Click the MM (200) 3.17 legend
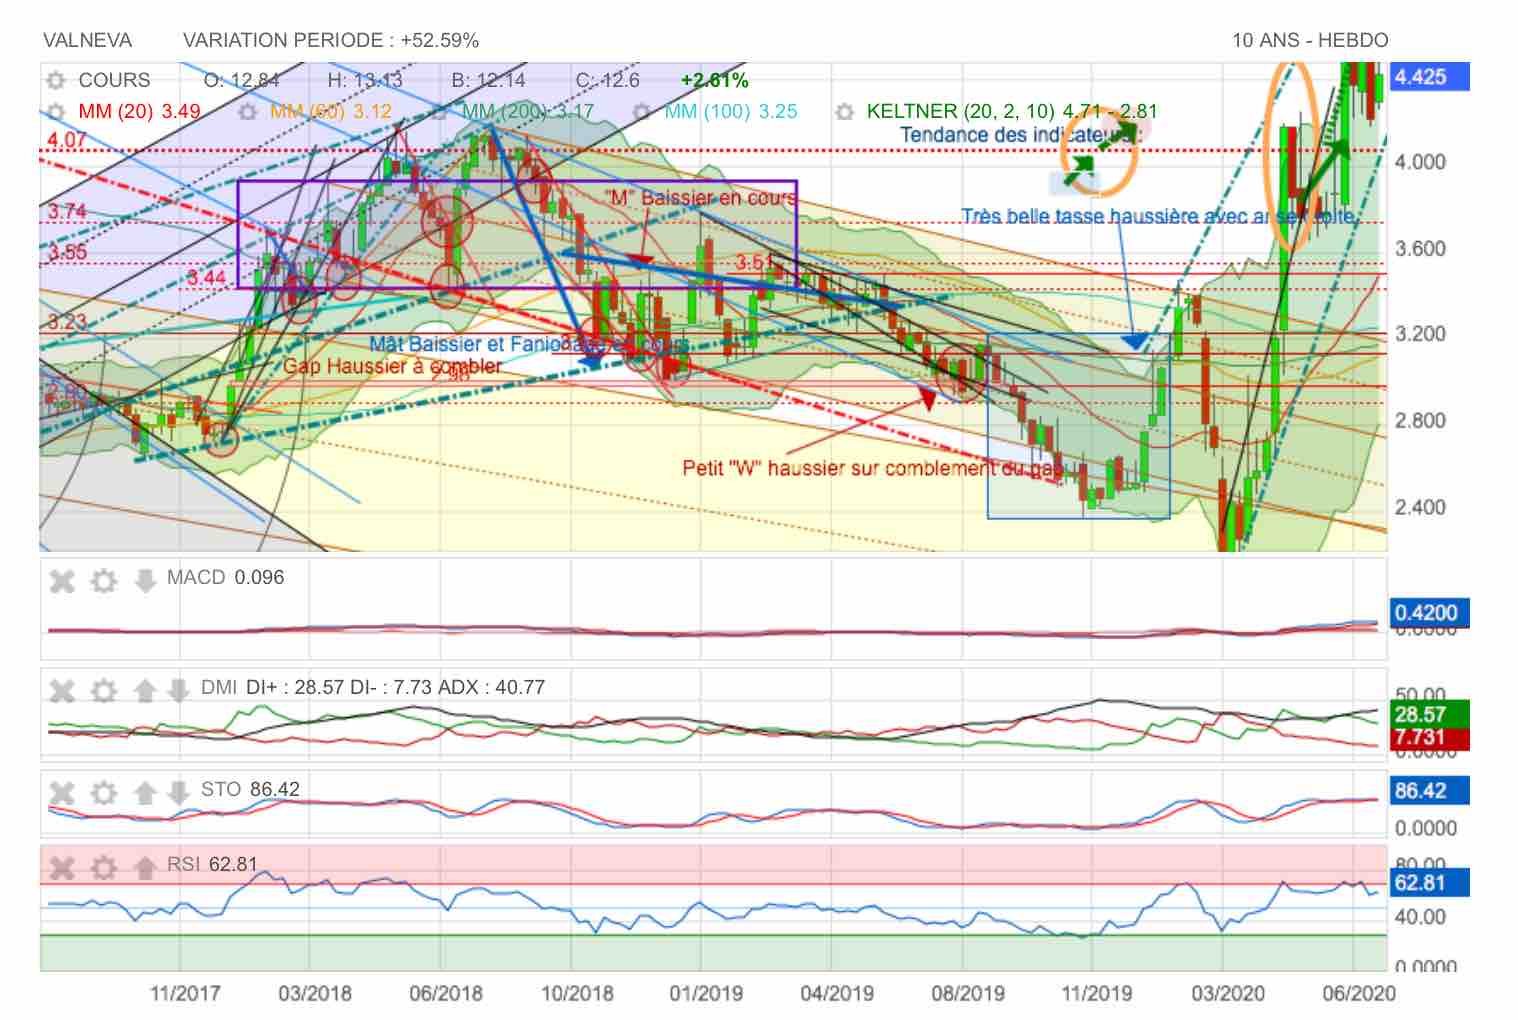This screenshot has height=1020, width=1518. [x=528, y=111]
